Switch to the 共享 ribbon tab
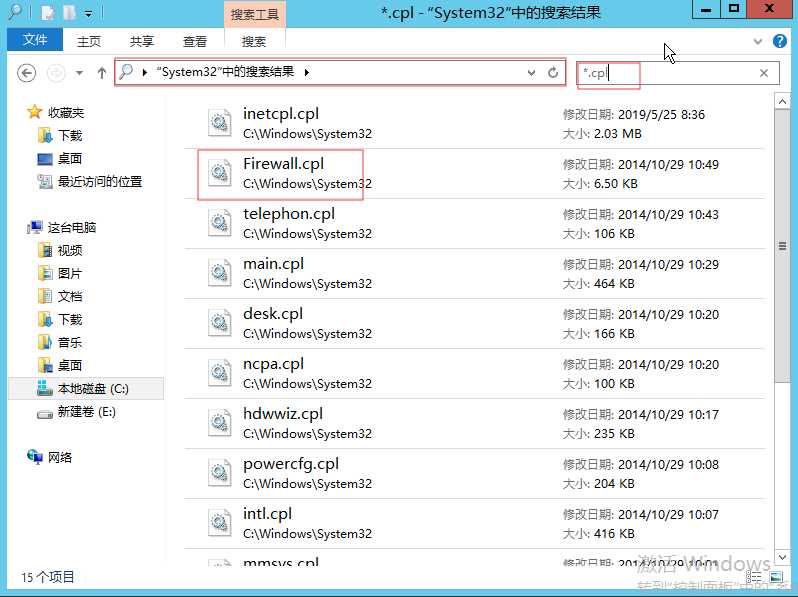 coord(141,41)
